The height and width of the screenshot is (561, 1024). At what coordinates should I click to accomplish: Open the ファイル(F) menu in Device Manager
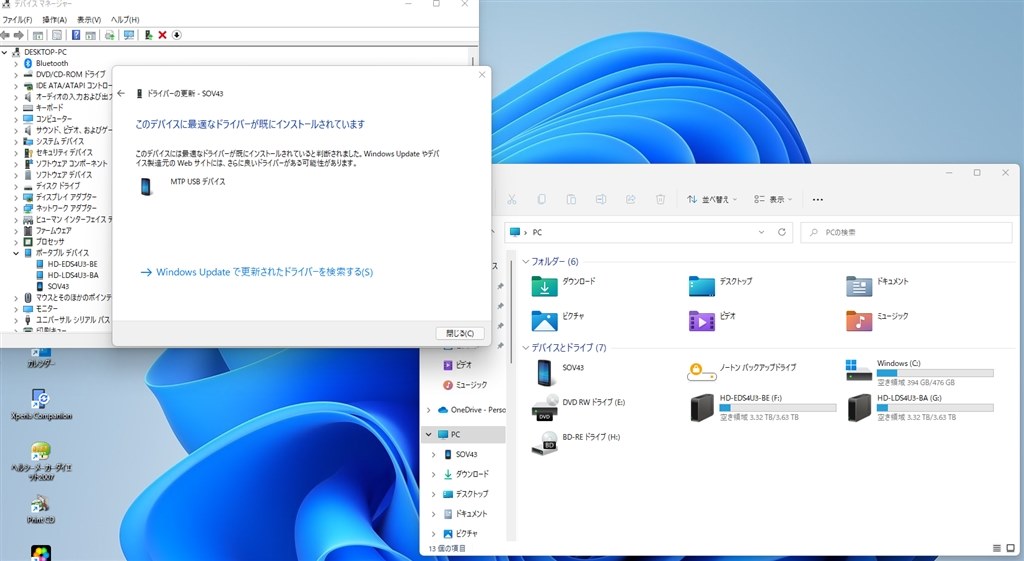(17, 20)
